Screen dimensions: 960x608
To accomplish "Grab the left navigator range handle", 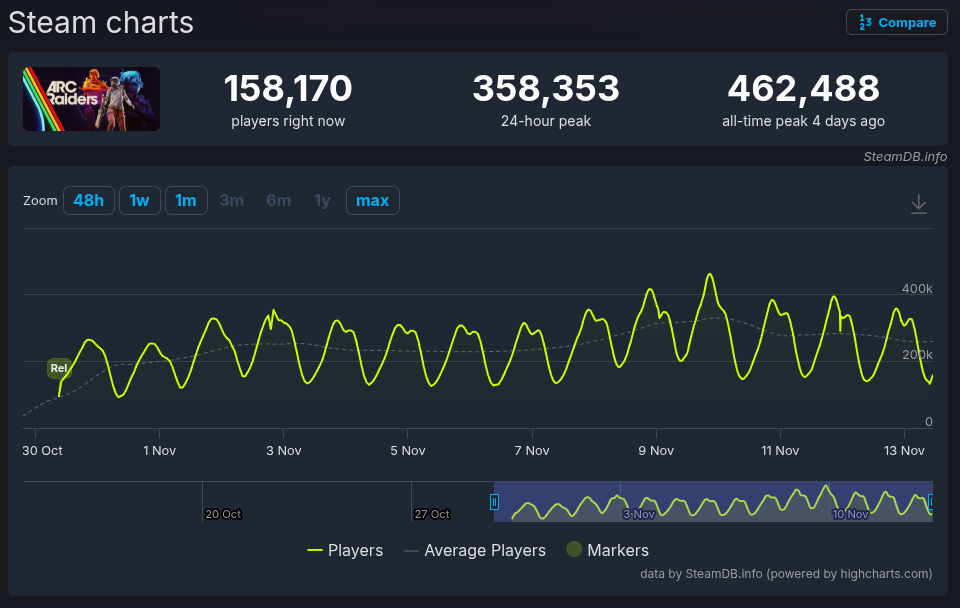I will [494, 502].
